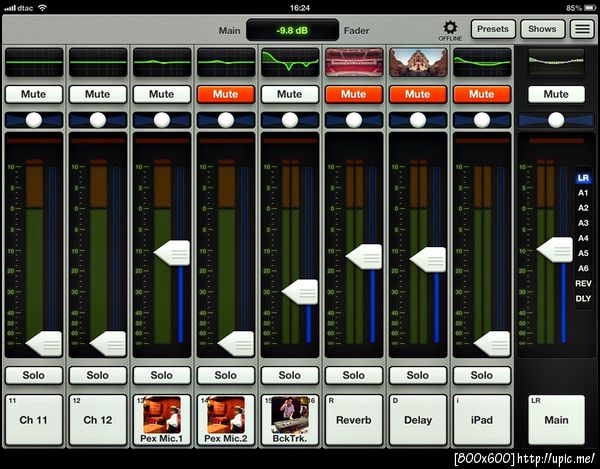
Task: Open the BckTrk. EQ curve thumbnail
Action: click(290, 62)
